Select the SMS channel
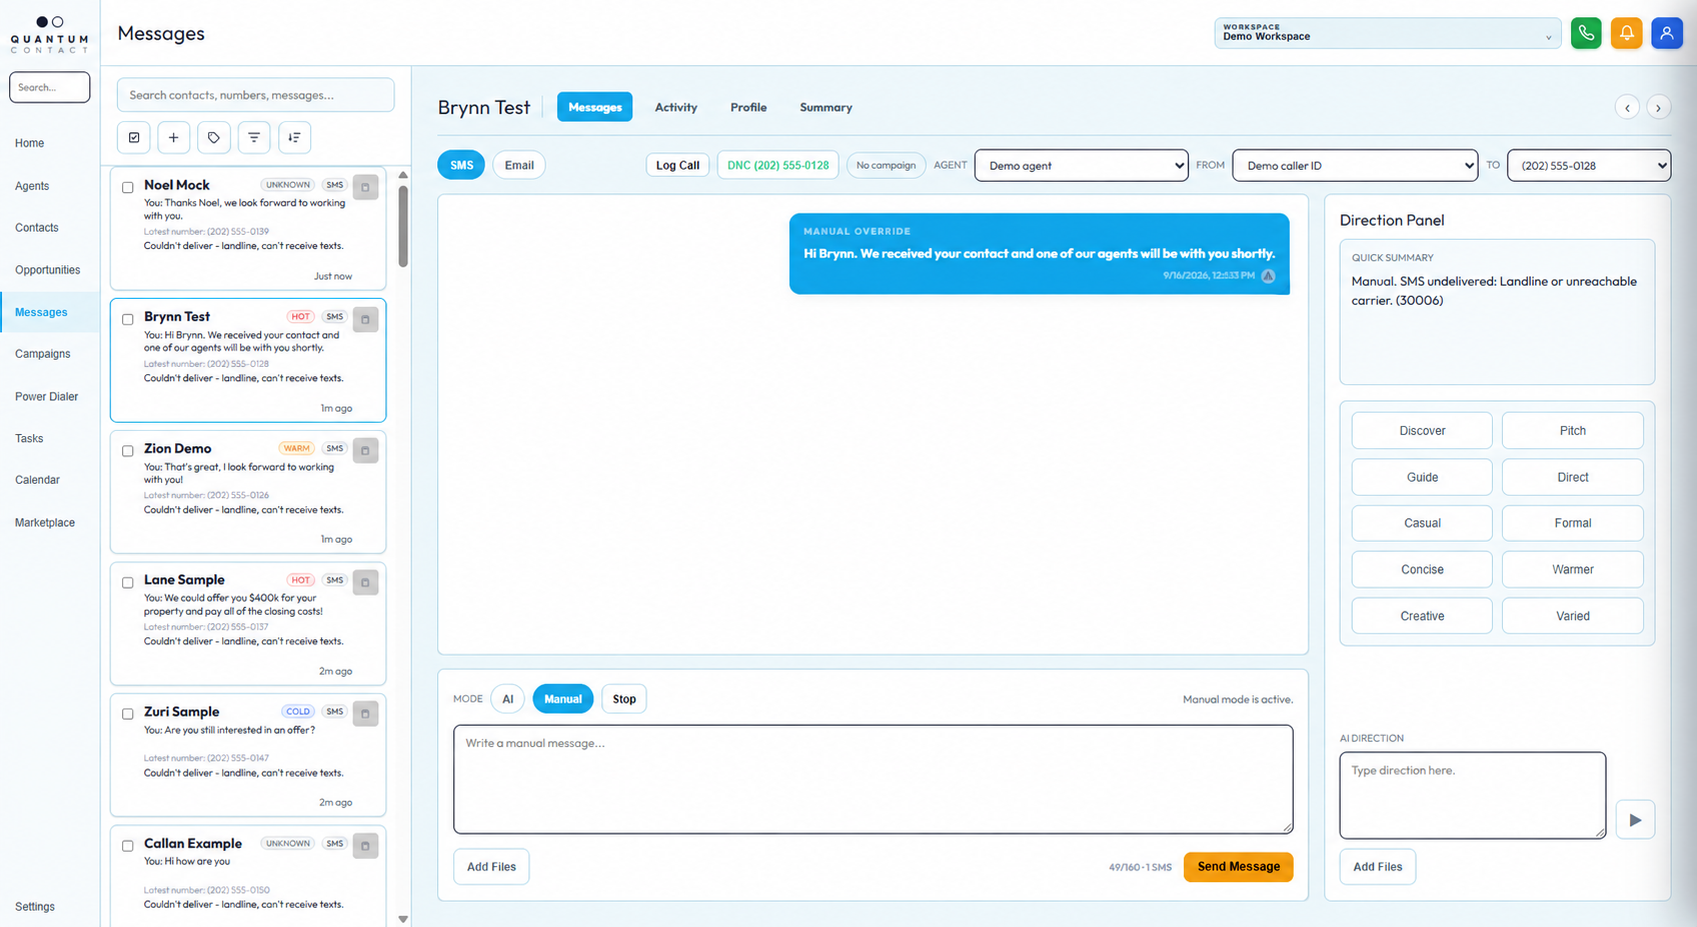Image resolution: width=1697 pixels, height=927 pixels. [461, 165]
